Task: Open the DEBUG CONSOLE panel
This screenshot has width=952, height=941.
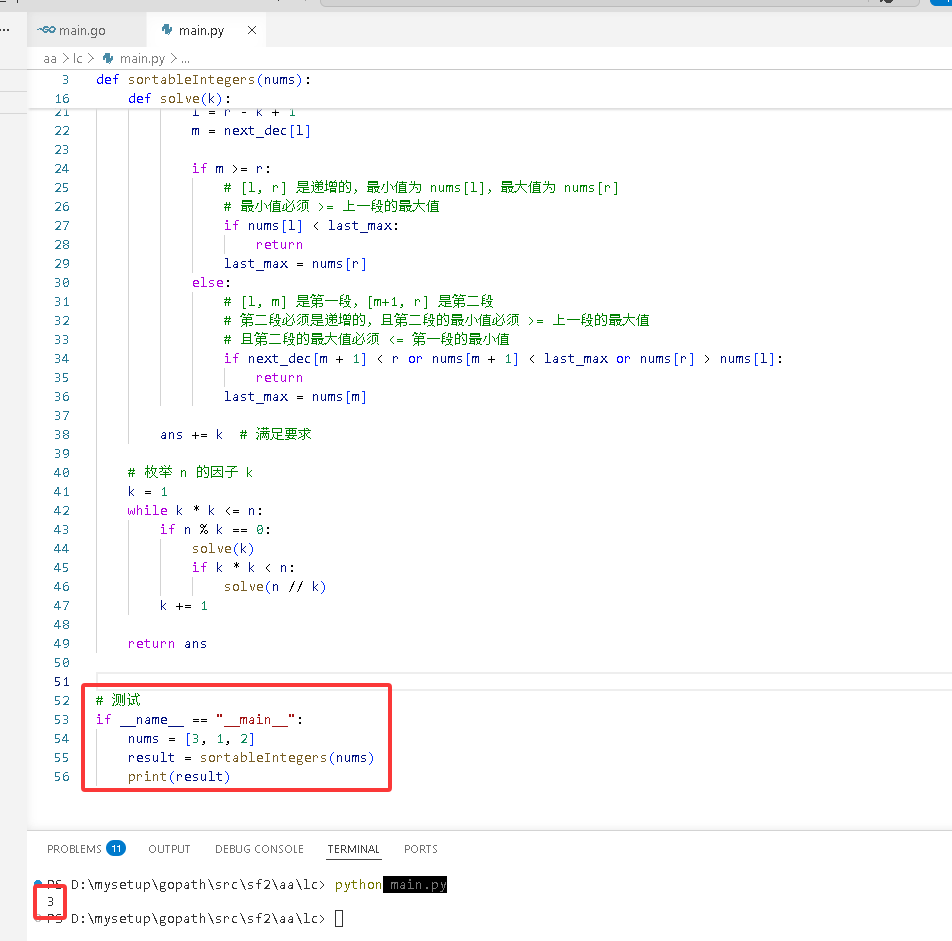Action: pos(259,849)
